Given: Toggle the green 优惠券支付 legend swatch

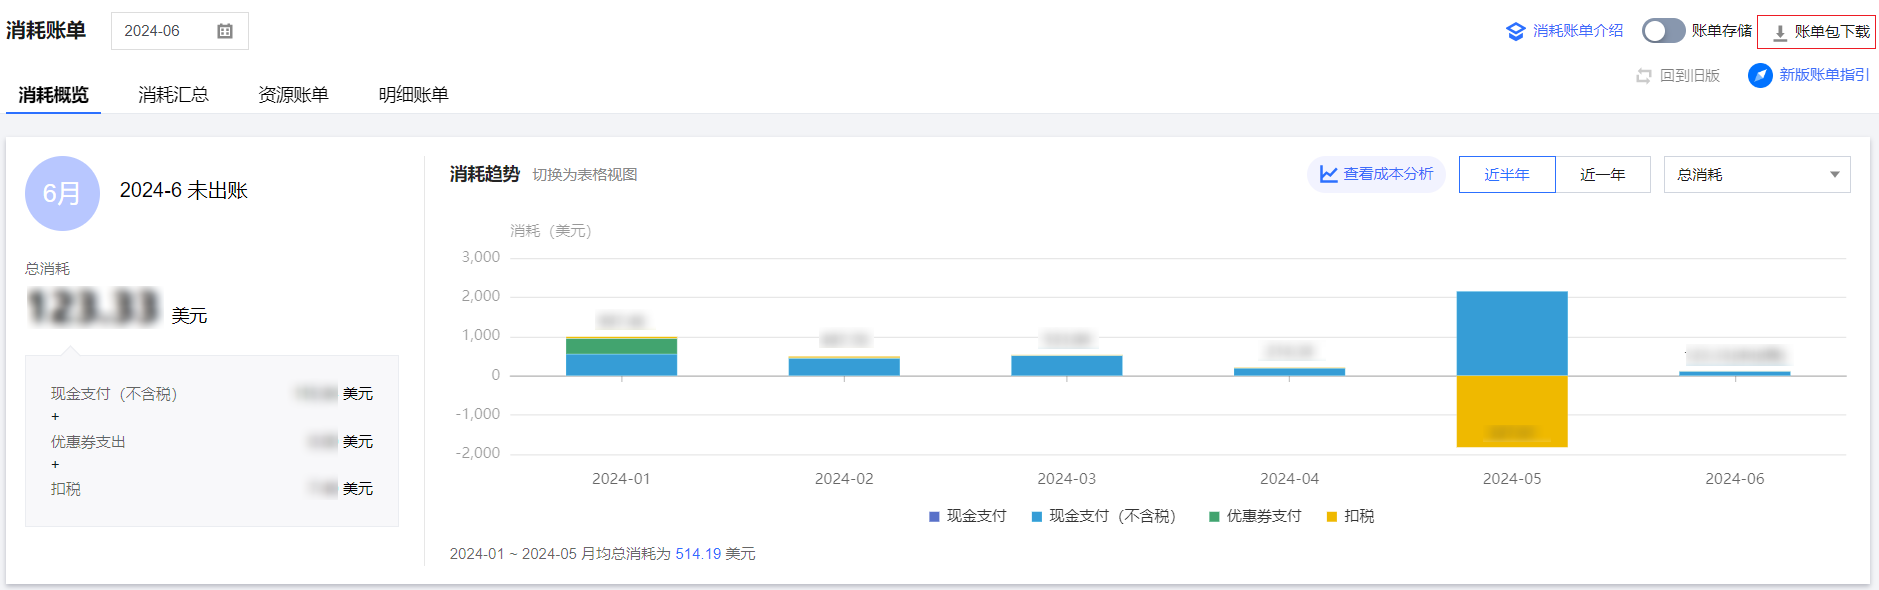Looking at the screenshot, I should (x=1214, y=517).
